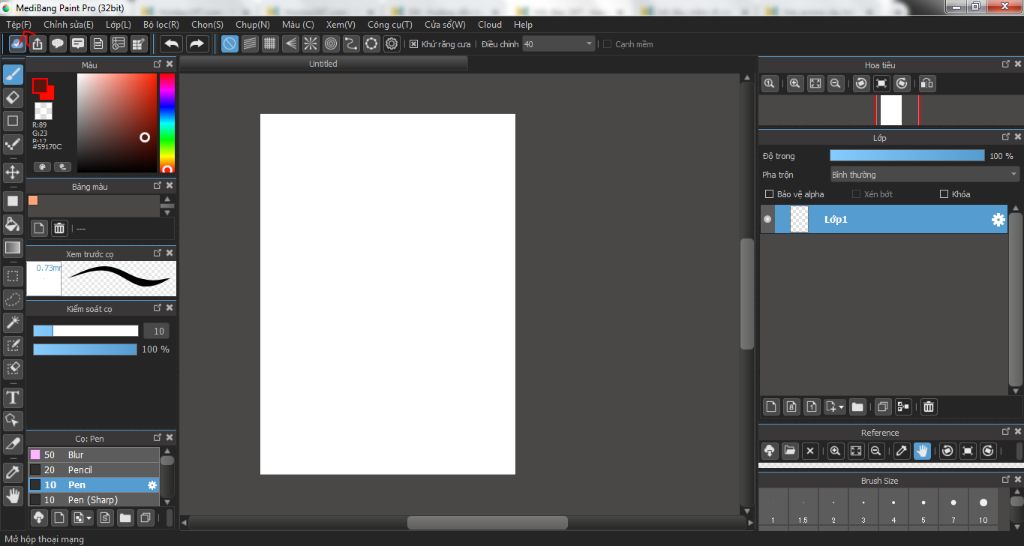Open the Tệp(F) menu
The height and width of the screenshot is (546, 1024).
(18, 24)
